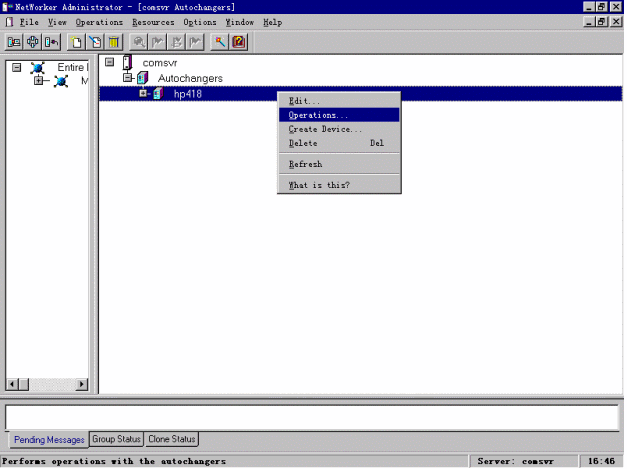Click the comsvr server icon
The height and width of the screenshot is (469, 627).
point(127,62)
